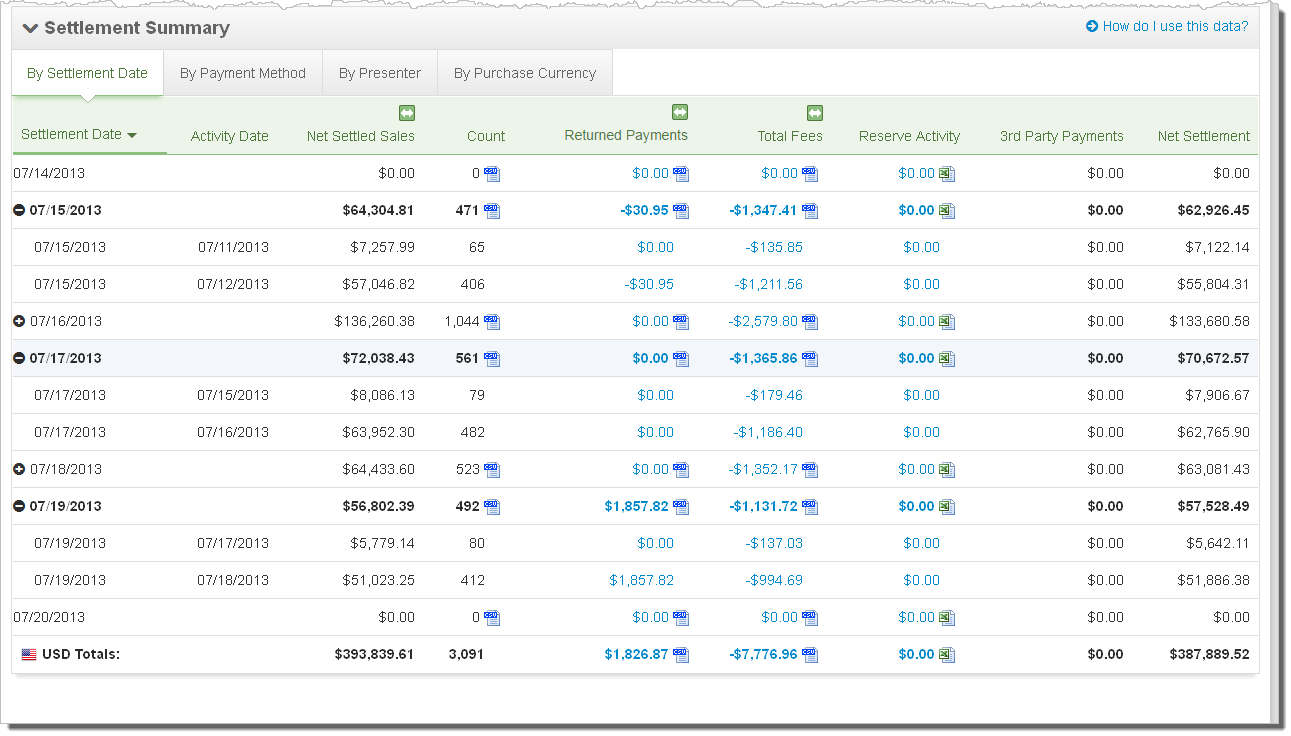Click the 3rd Party Payments column header
Screen dimensions: 1291x736
click(x=1062, y=137)
